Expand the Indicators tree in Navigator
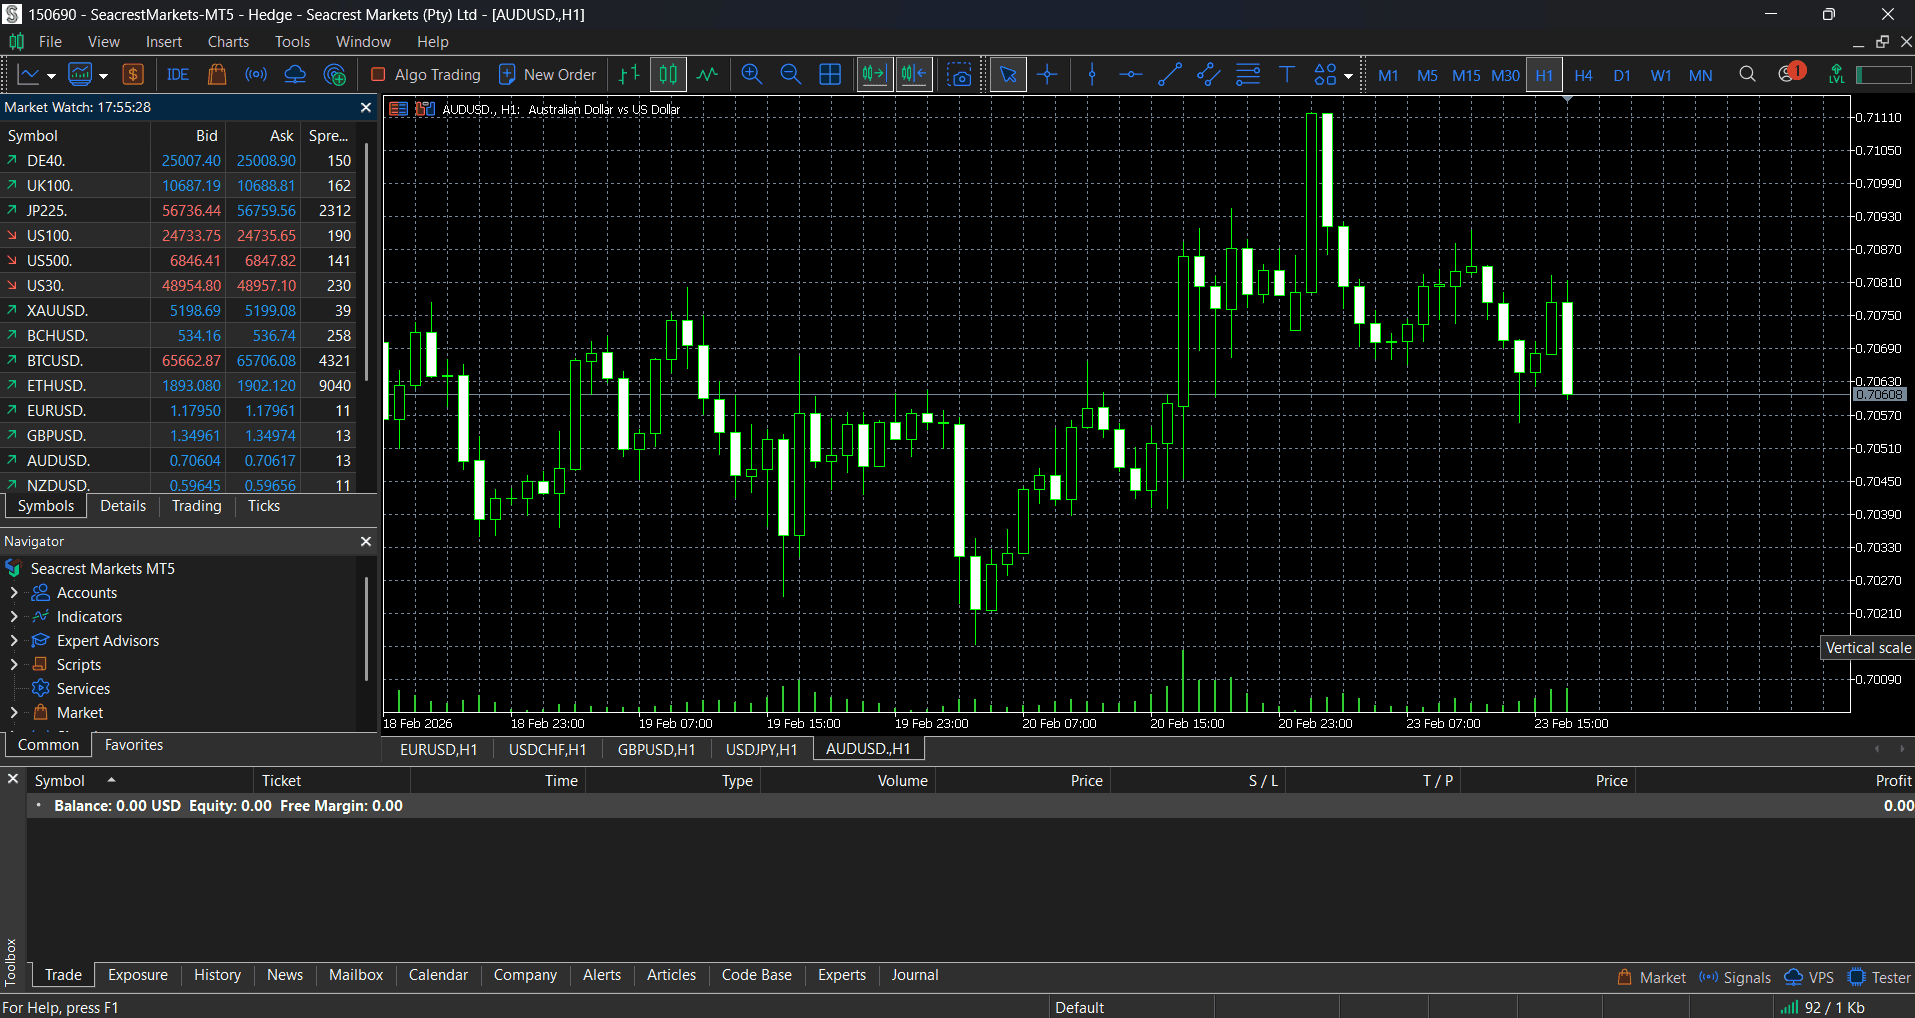1915x1018 pixels. [x=14, y=616]
